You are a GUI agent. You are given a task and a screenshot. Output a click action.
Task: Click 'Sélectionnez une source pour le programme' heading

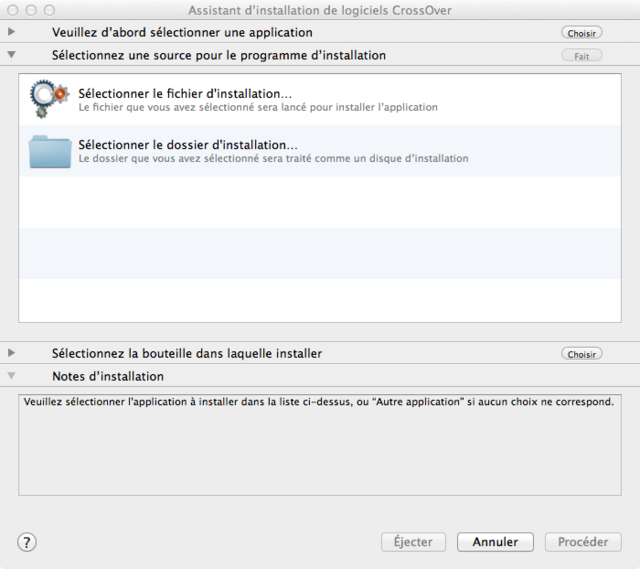219,56
